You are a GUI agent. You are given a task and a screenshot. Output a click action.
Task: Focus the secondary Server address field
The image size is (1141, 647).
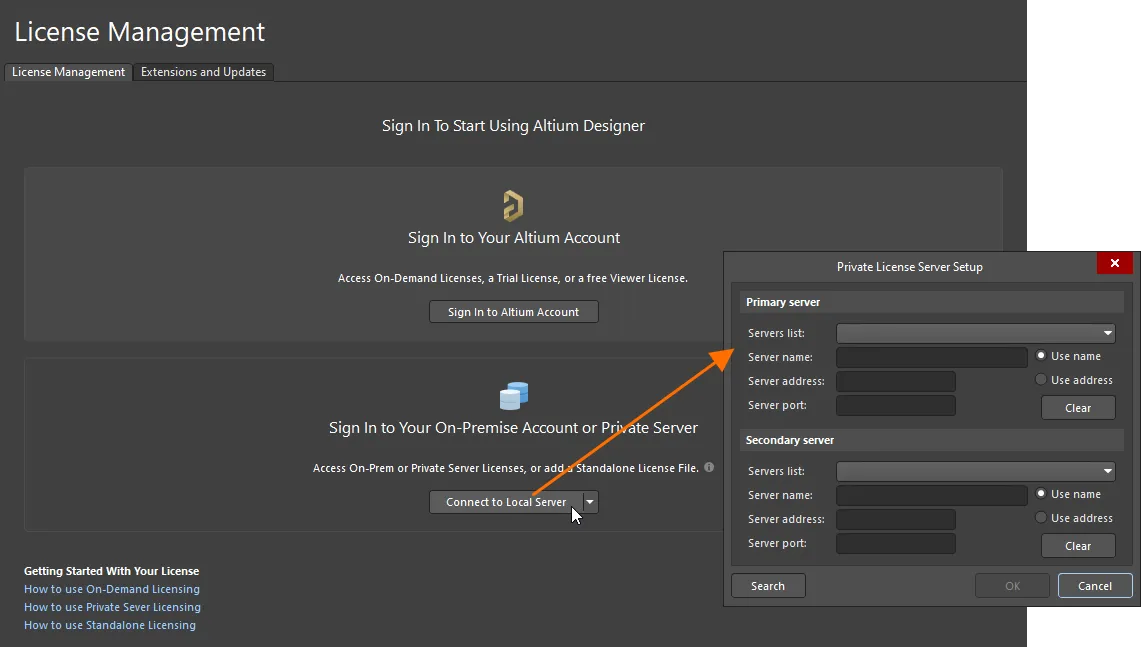(896, 520)
